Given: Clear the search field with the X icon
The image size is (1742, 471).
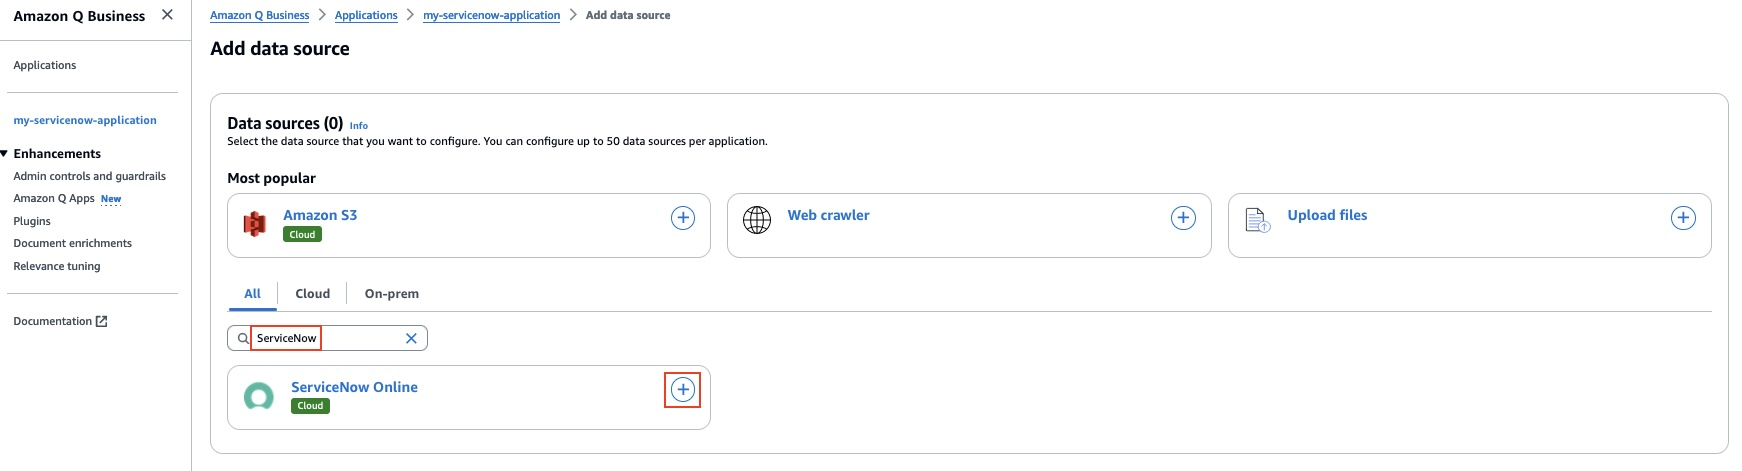Looking at the screenshot, I should point(411,339).
